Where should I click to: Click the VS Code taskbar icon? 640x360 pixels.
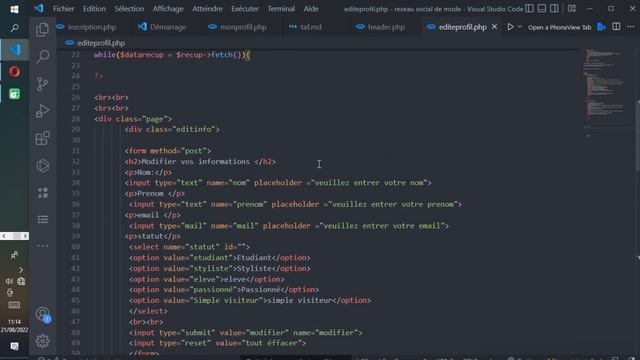(14, 49)
